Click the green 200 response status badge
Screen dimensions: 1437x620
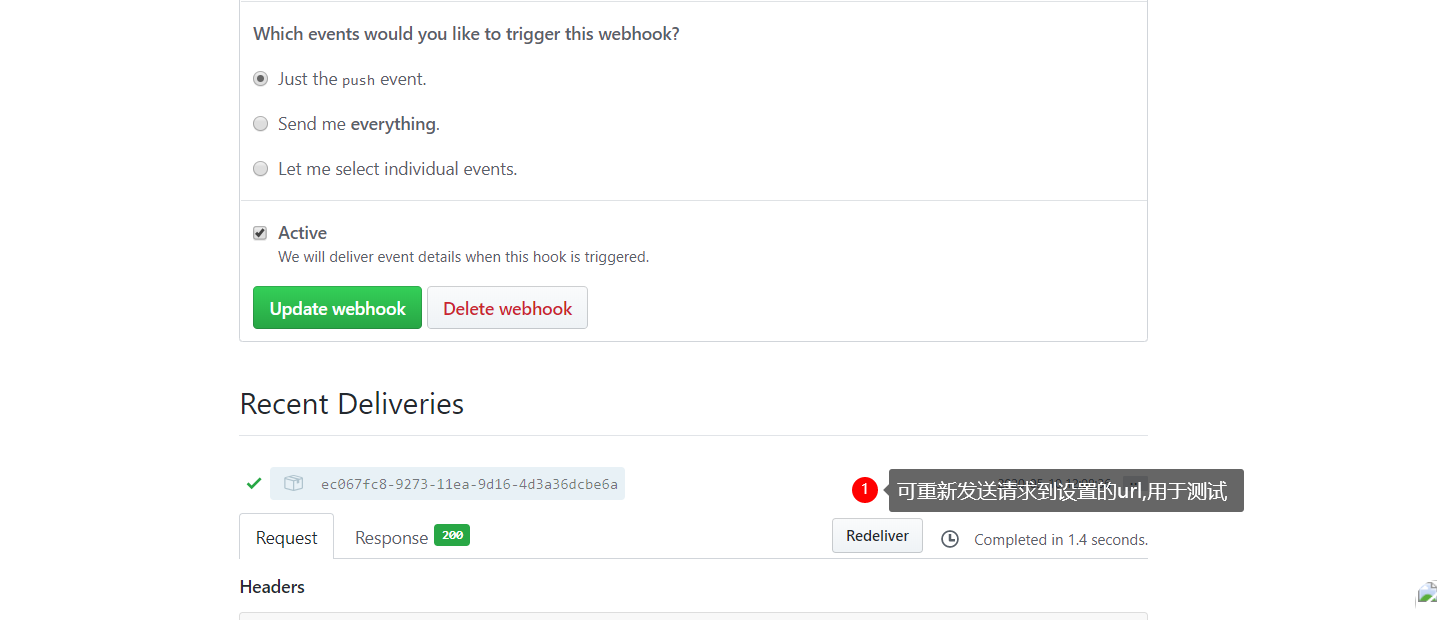click(x=452, y=535)
